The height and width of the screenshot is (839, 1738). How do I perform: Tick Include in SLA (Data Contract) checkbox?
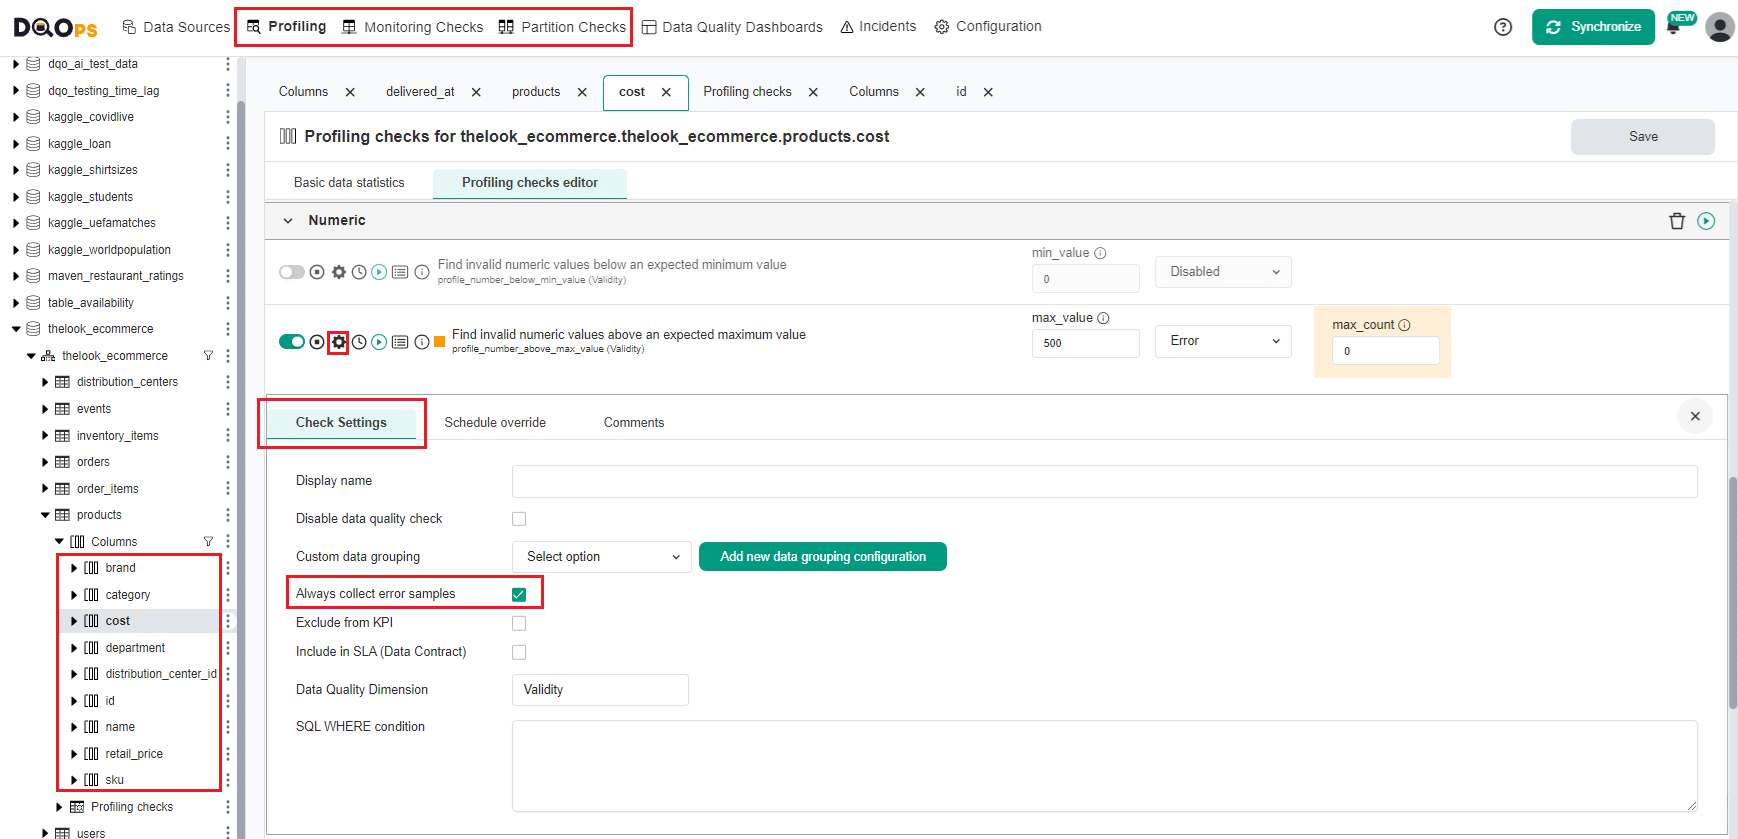pyautogui.click(x=519, y=652)
